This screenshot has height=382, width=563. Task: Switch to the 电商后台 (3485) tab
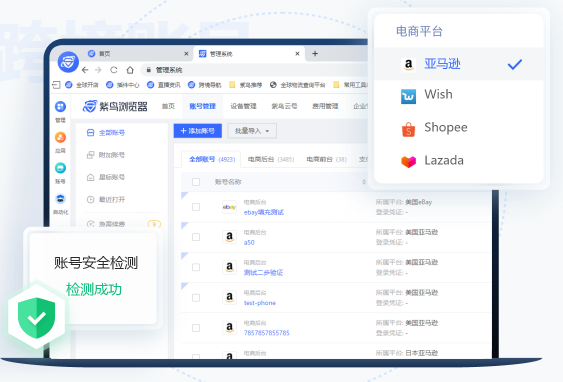click(x=271, y=159)
